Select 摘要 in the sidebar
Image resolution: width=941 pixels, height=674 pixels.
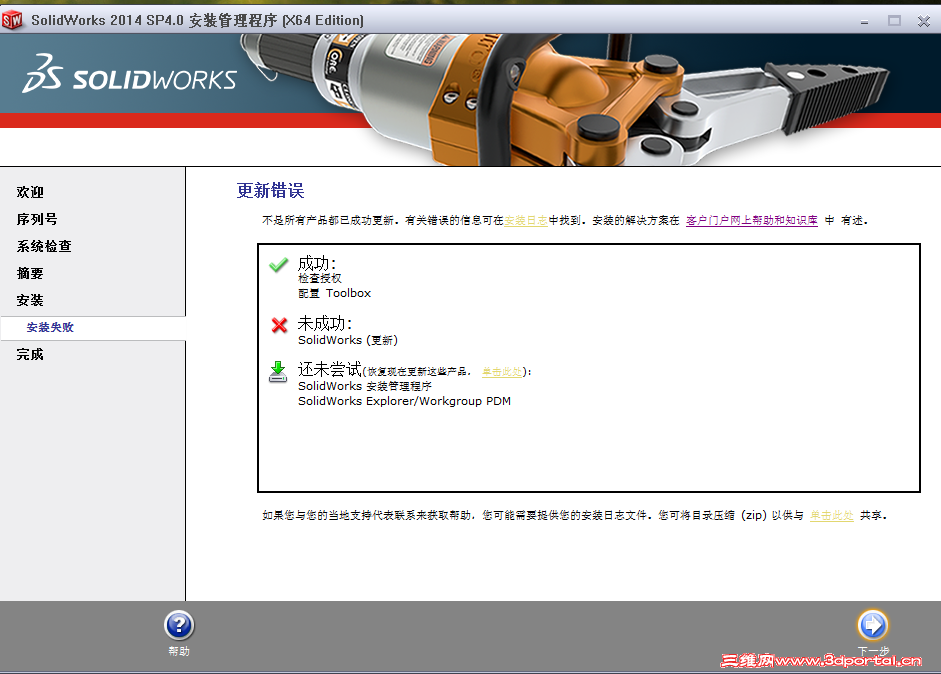(30, 273)
